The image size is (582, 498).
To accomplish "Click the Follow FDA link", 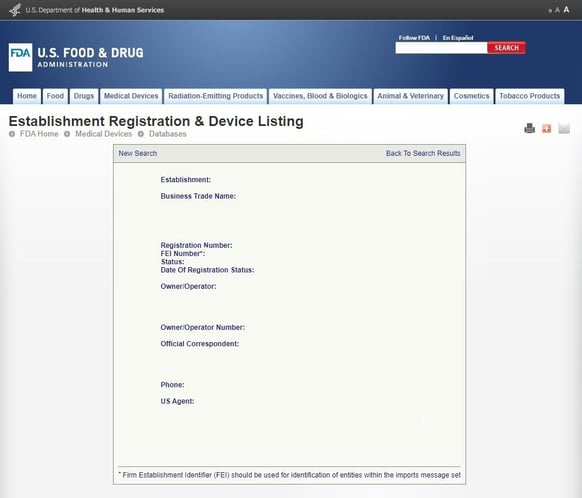I will tap(414, 38).
